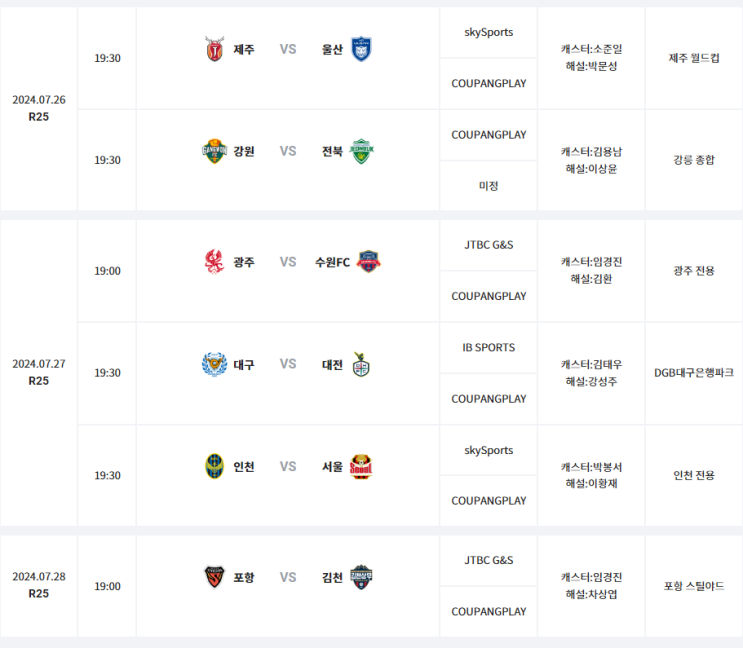Select the 2024.07.27 R25 date cell
The height and width of the screenshot is (648, 743).
point(39,372)
